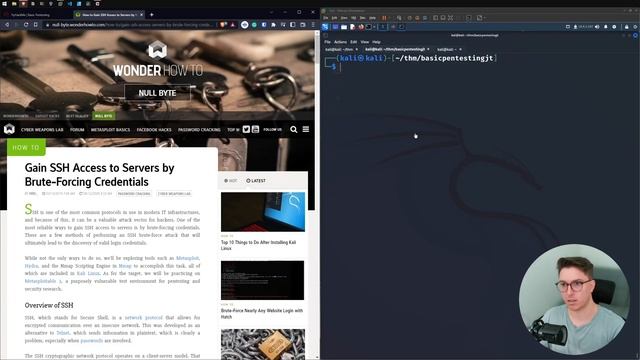Image resolution: width=640 pixels, height=360 pixels.
Task: Open the Kali dragon applications menu
Action: [x=325, y=27]
